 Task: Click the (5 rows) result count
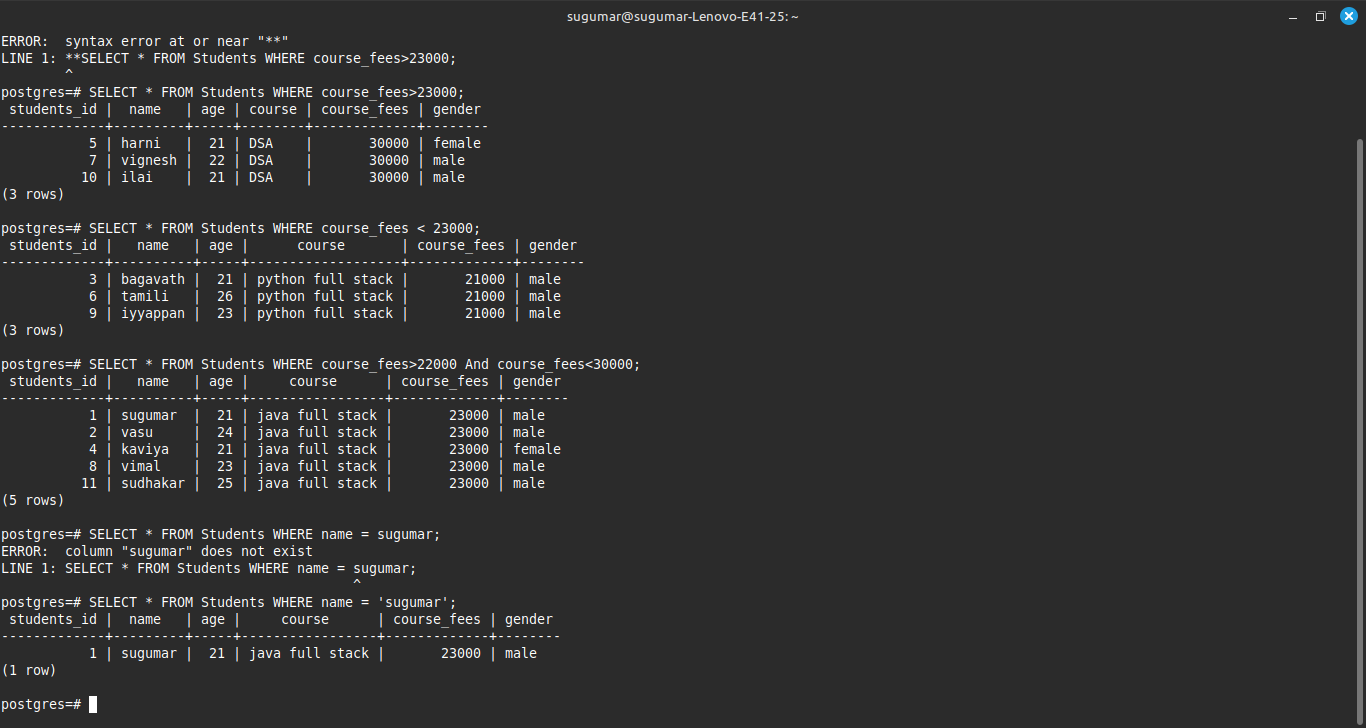coord(33,500)
